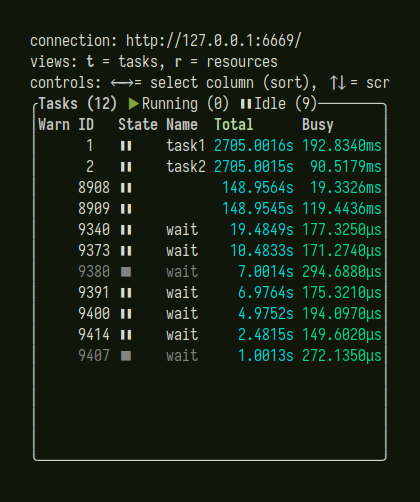Click the left-right arrows control hint
Viewport: 420px width, 502px height.
[x=122, y=83]
